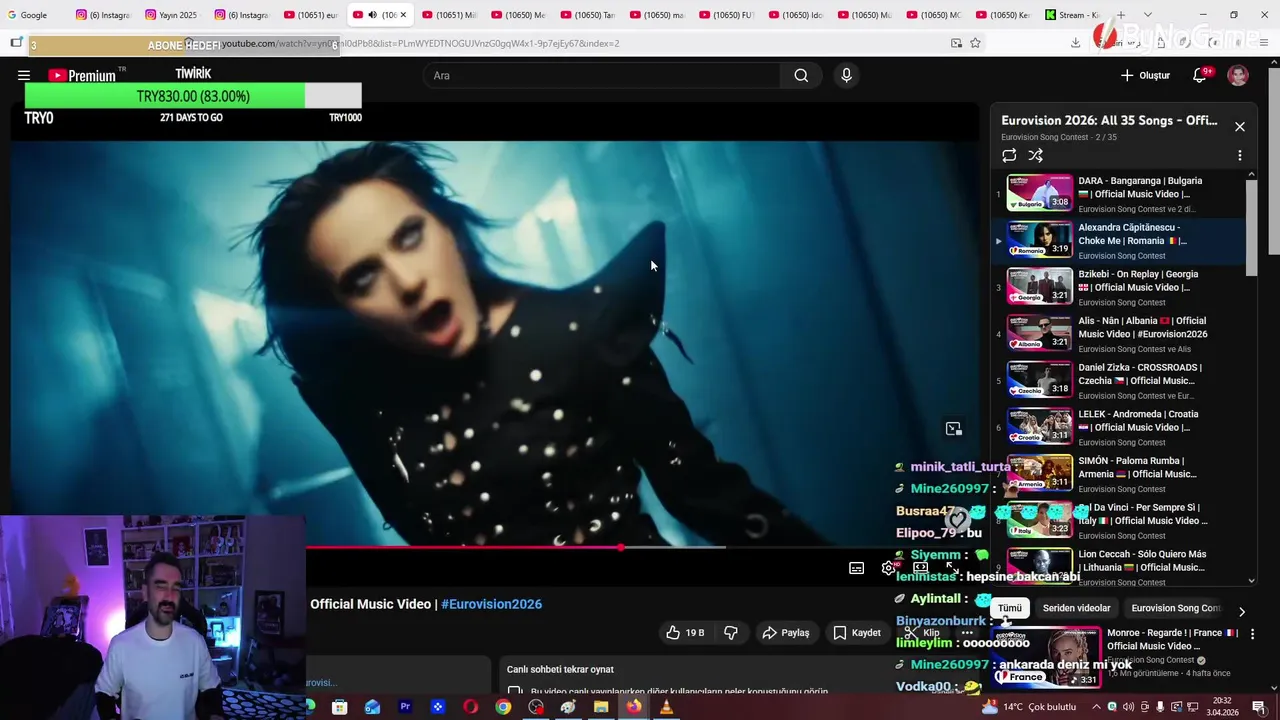Start voice search with microphone icon

tap(846, 75)
